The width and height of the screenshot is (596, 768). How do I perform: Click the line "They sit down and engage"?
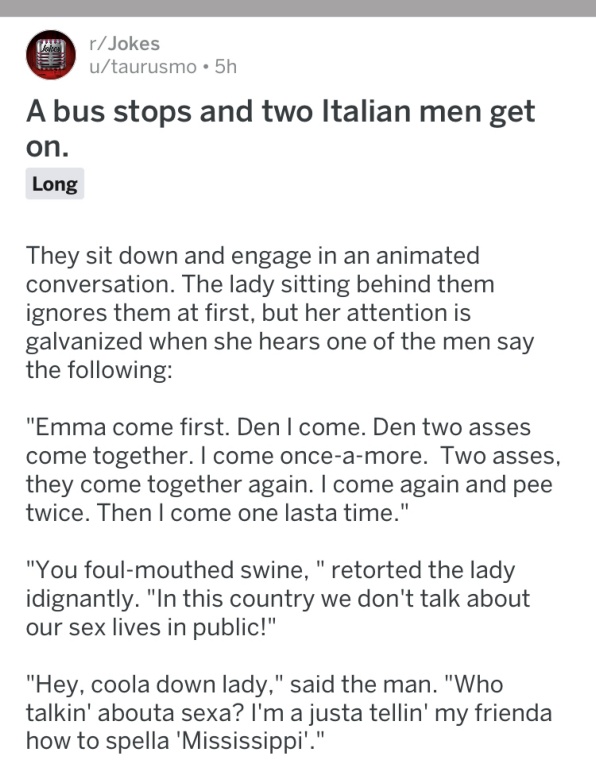point(253,256)
